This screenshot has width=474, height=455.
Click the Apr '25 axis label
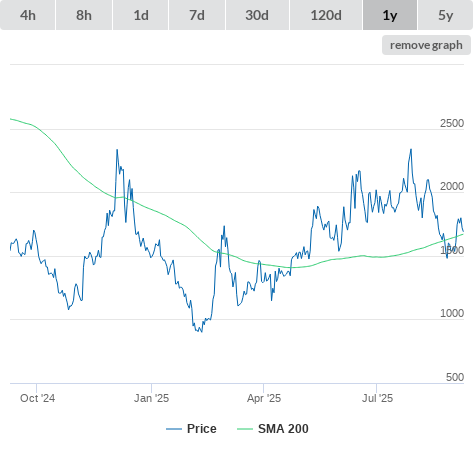click(x=264, y=398)
